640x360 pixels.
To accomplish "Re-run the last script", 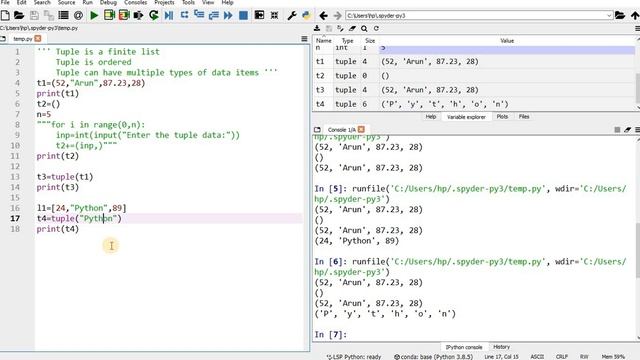I will [154, 16].
